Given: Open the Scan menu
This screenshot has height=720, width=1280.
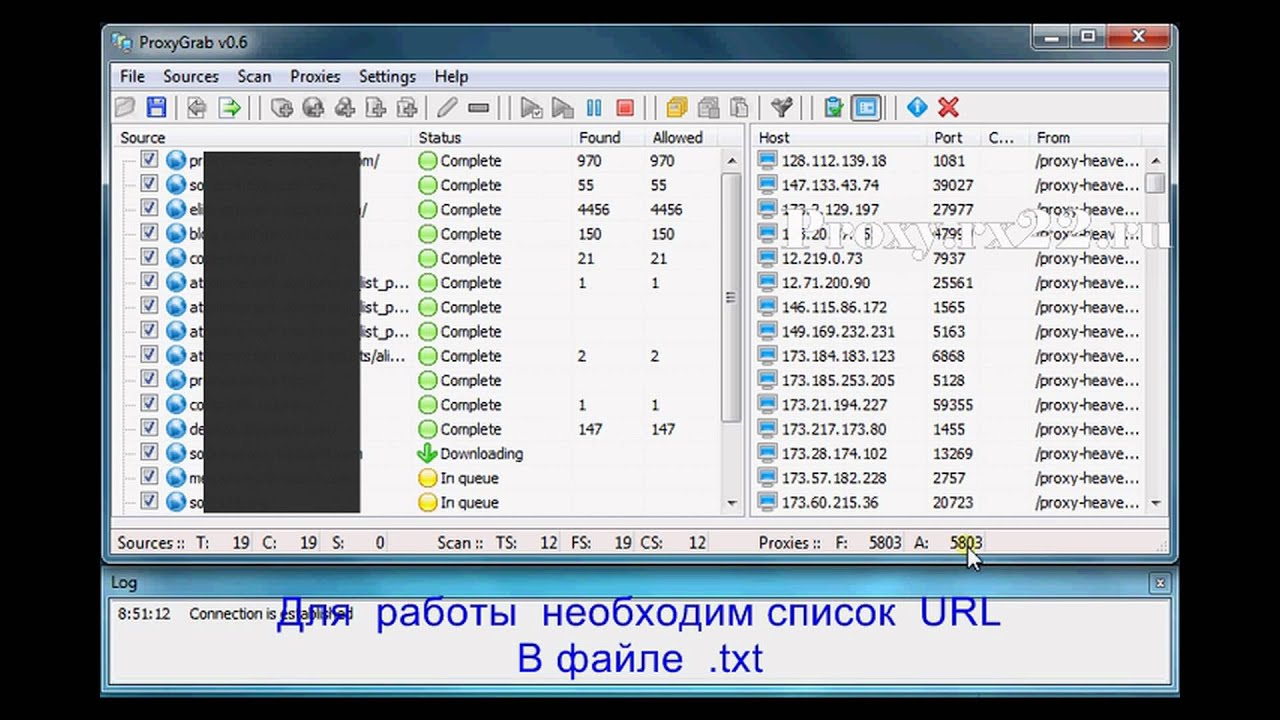Looking at the screenshot, I should 254,76.
